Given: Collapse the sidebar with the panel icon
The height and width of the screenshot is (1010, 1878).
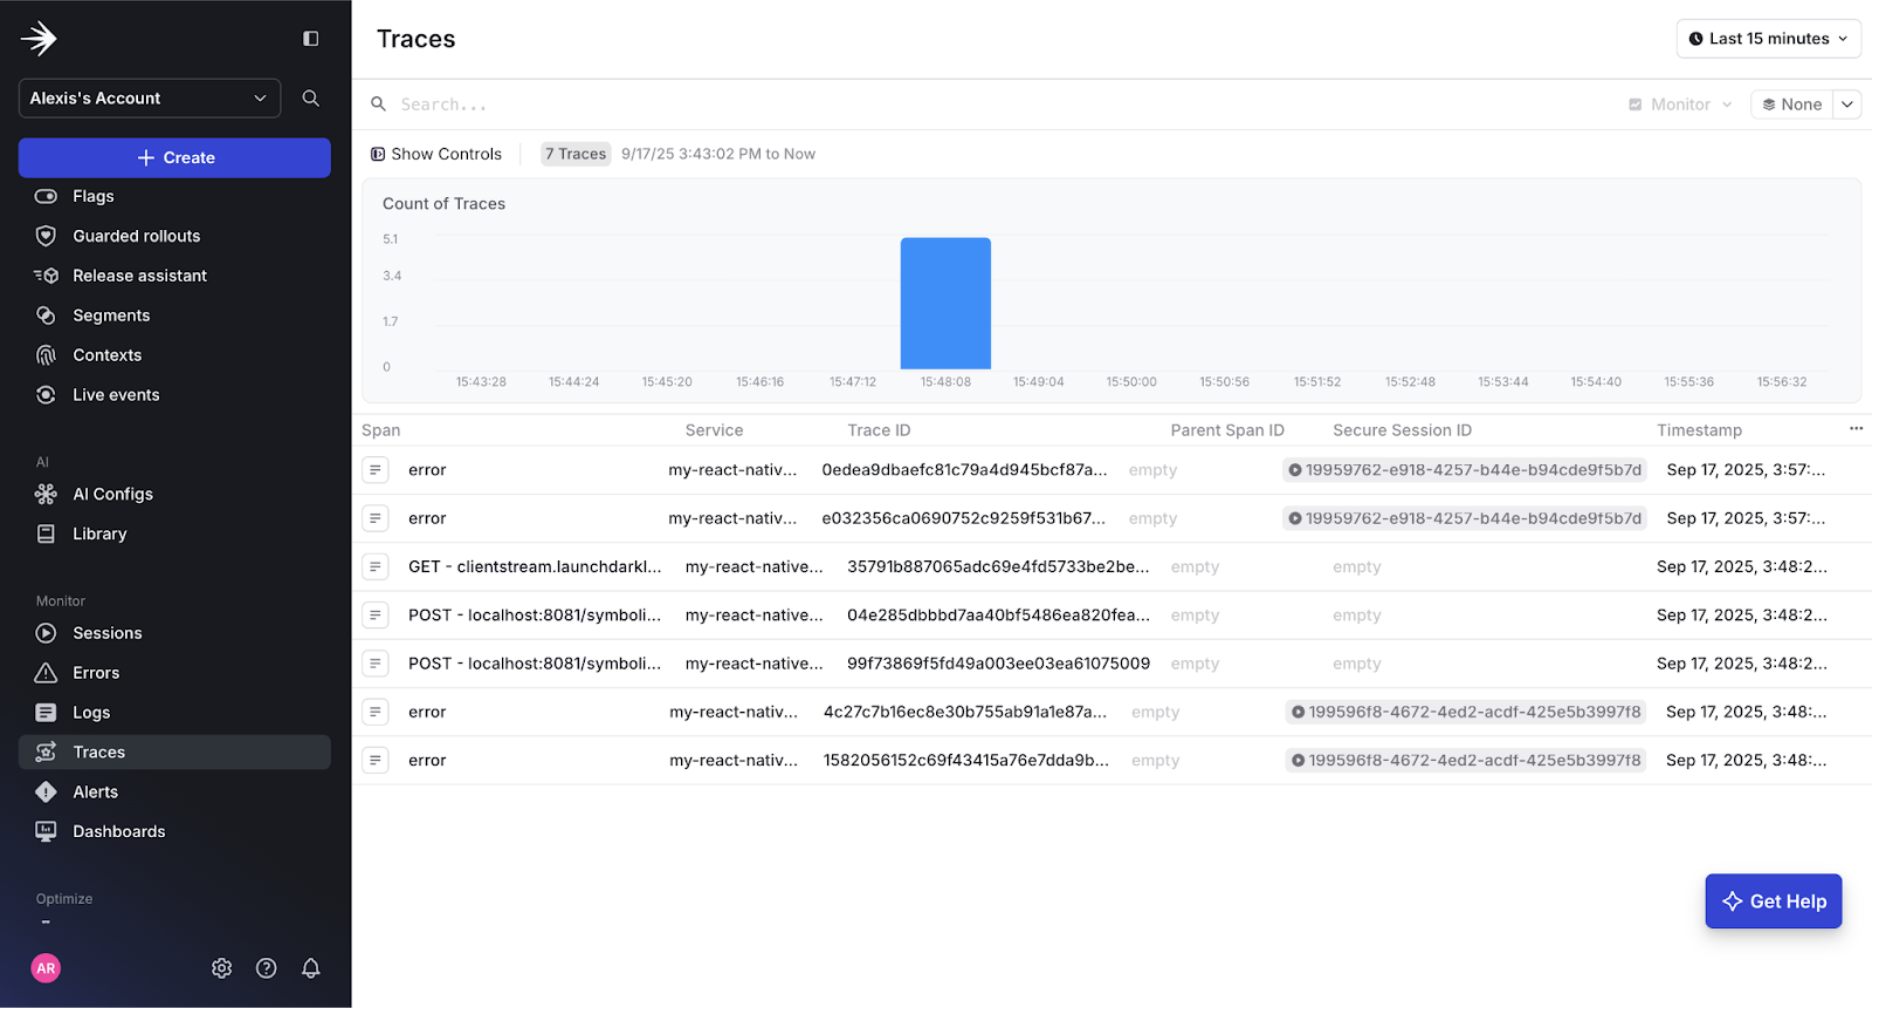Looking at the screenshot, I should point(310,37).
